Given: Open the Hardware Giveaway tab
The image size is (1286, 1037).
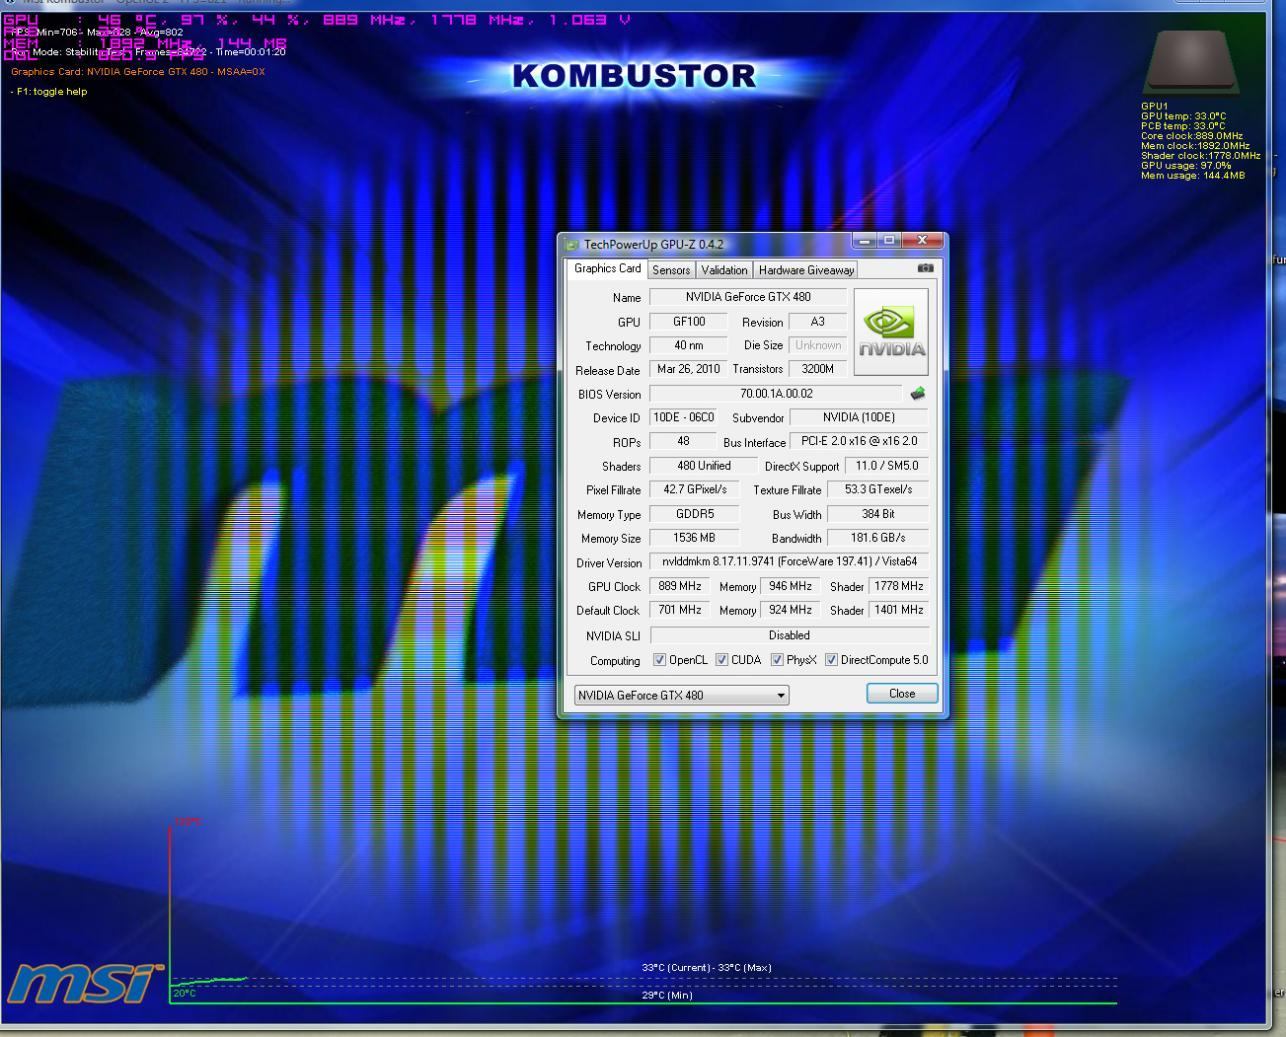Looking at the screenshot, I should (x=806, y=270).
